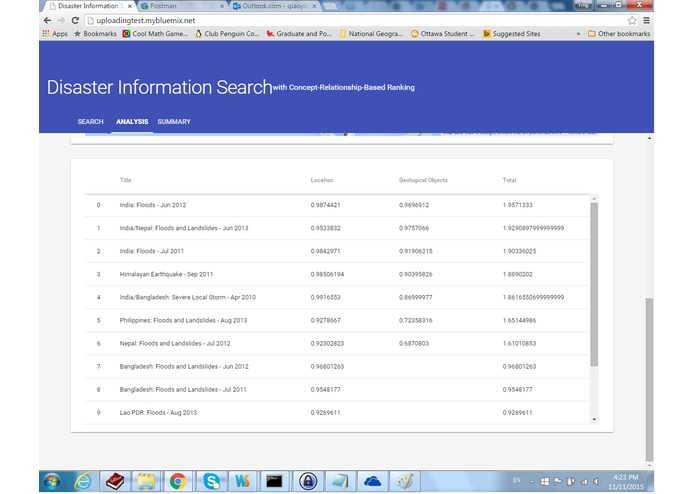Open the Chrome hamburger menu
This screenshot has height=494, width=695.
point(647,20)
